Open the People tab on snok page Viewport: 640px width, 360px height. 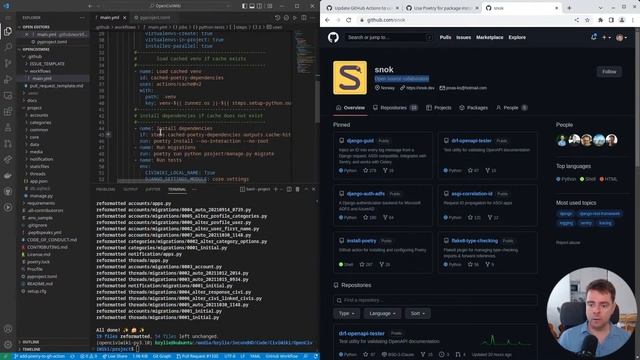pyautogui.click(x=511, y=108)
